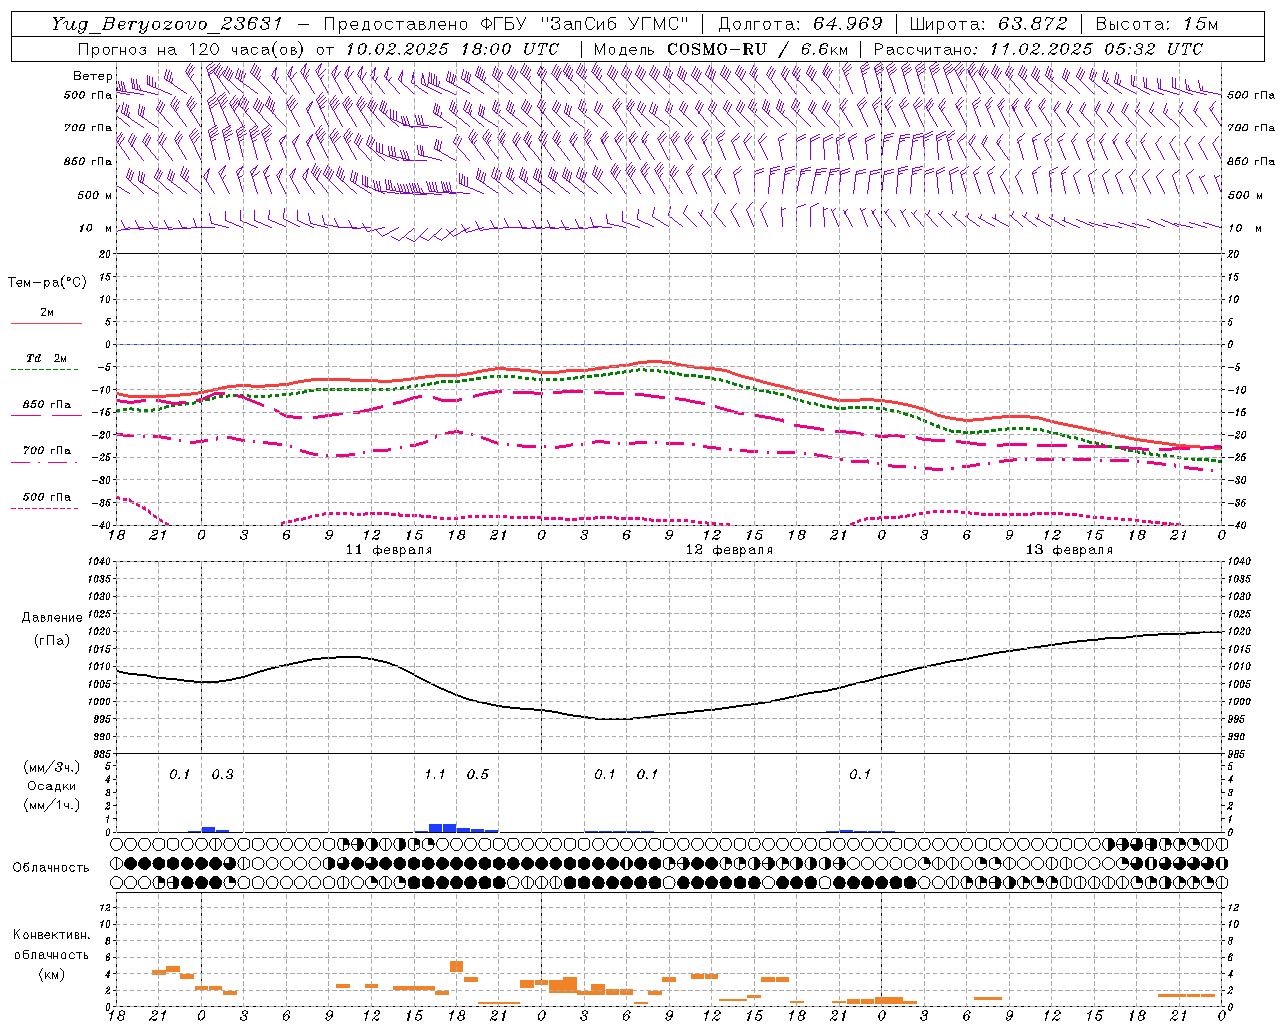Click the model name COSMO-RU / 6.6км

(x=757, y=49)
